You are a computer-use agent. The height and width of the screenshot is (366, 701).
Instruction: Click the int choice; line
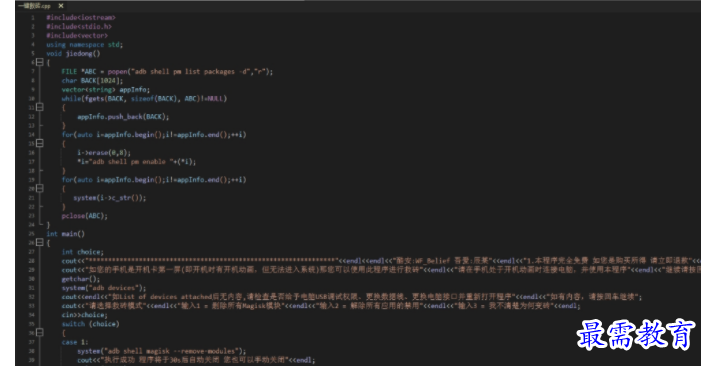(x=82, y=252)
